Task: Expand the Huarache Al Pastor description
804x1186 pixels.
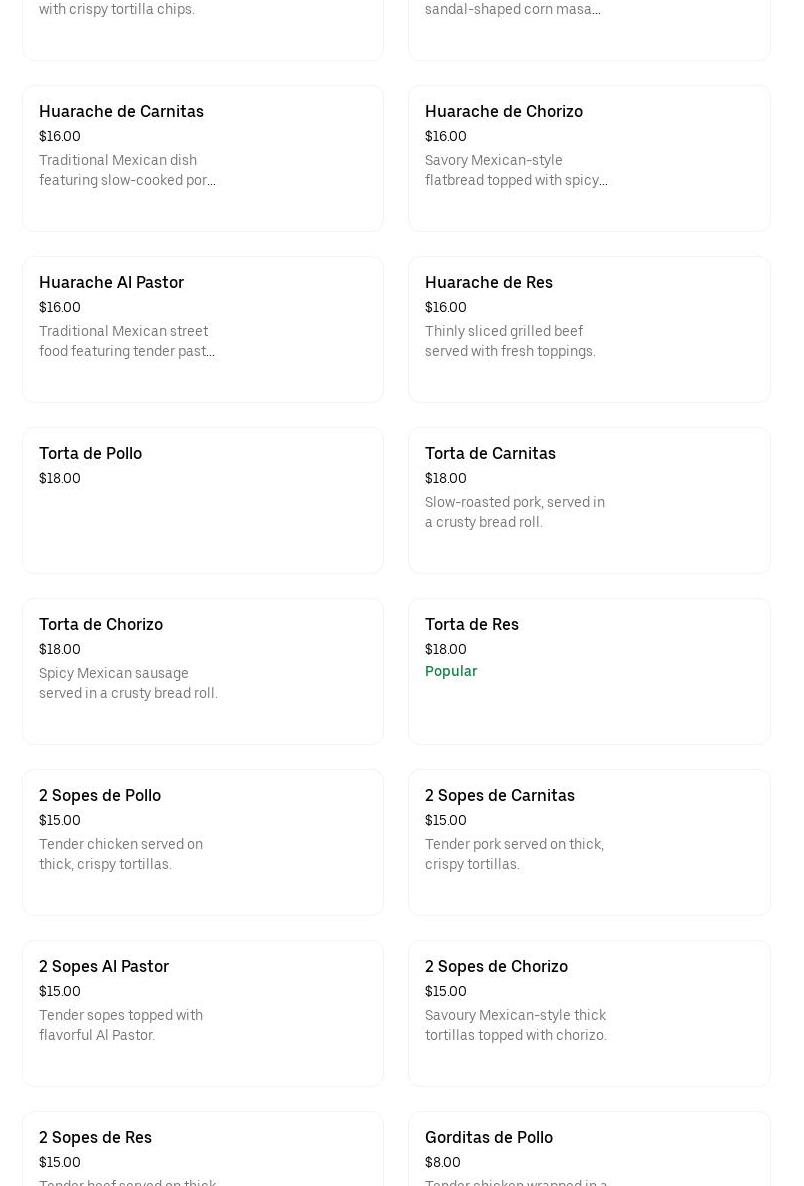Action: [x=127, y=341]
